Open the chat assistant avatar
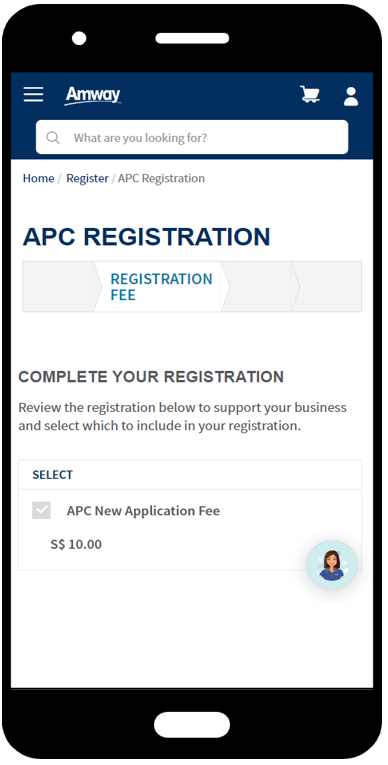This screenshot has height=765, width=388. point(332,564)
